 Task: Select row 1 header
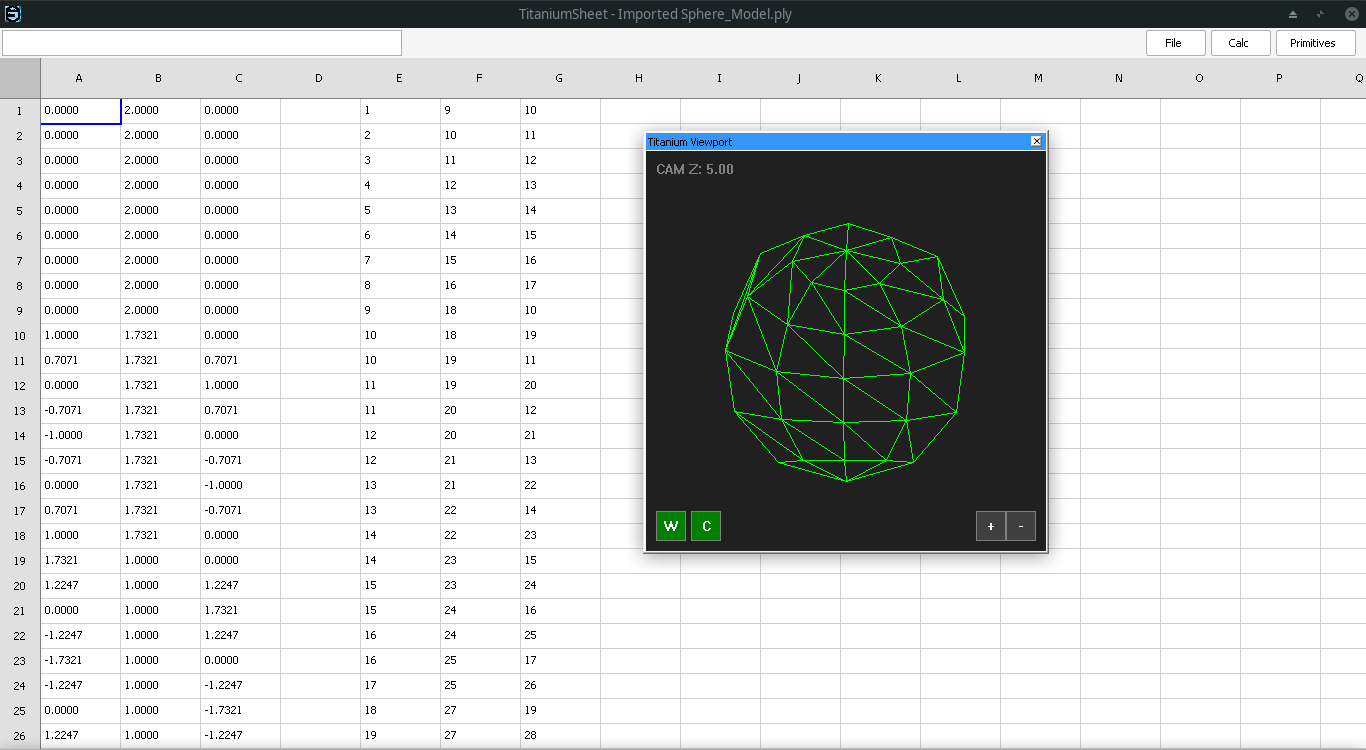click(20, 111)
